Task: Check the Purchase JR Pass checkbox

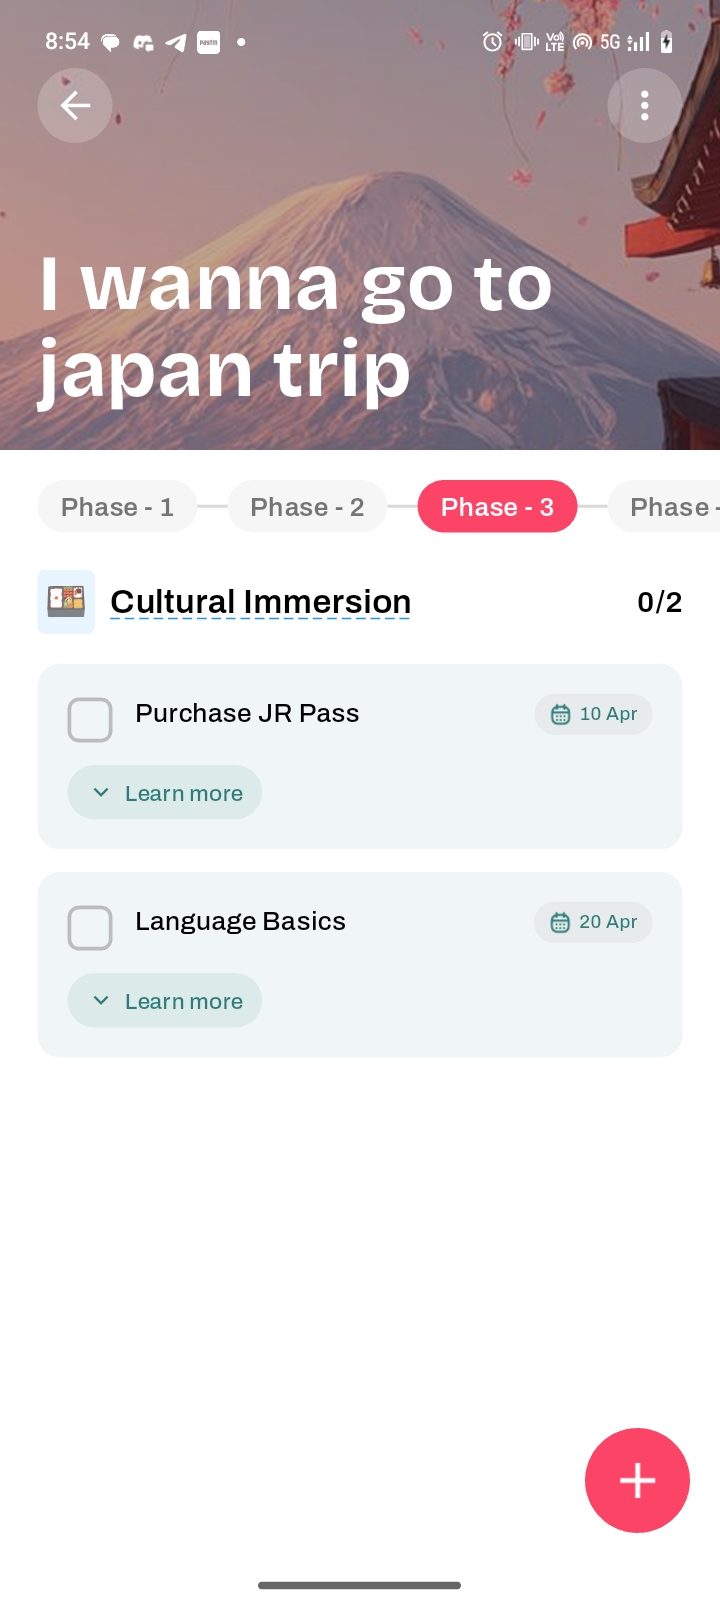Action: click(x=90, y=720)
